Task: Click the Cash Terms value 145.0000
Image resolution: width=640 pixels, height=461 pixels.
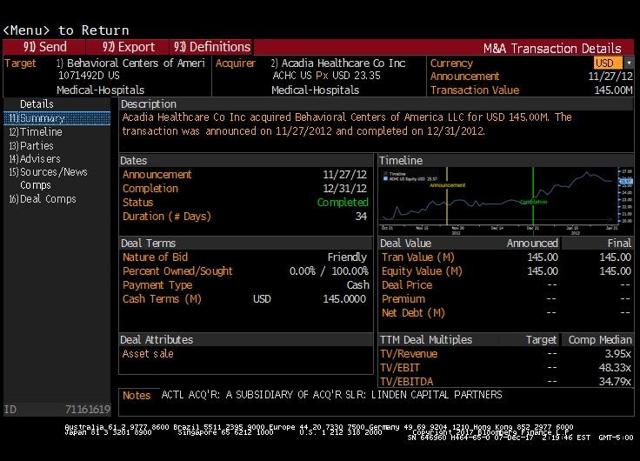Action: (x=344, y=299)
